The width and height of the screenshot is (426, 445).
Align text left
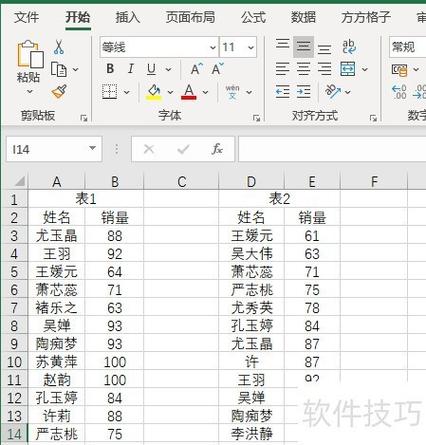point(282,69)
